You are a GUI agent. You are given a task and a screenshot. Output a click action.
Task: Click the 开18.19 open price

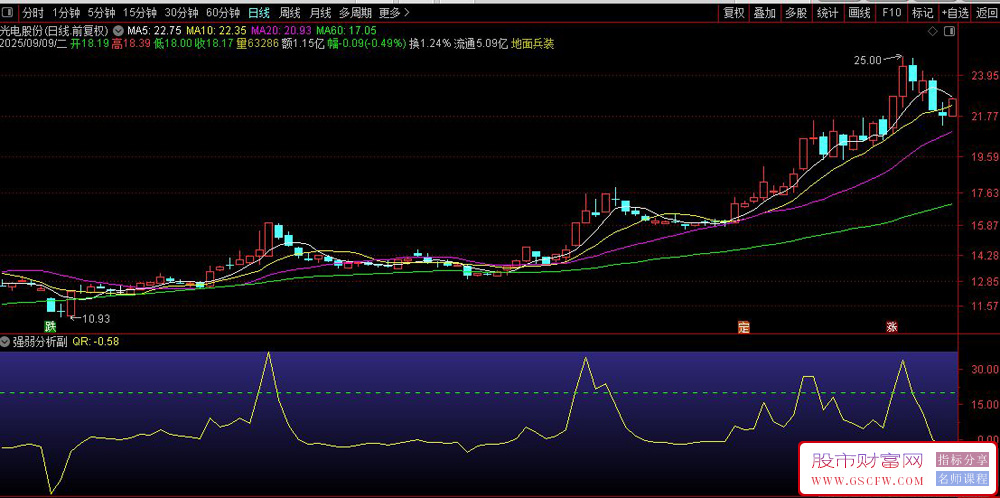pos(89,43)
